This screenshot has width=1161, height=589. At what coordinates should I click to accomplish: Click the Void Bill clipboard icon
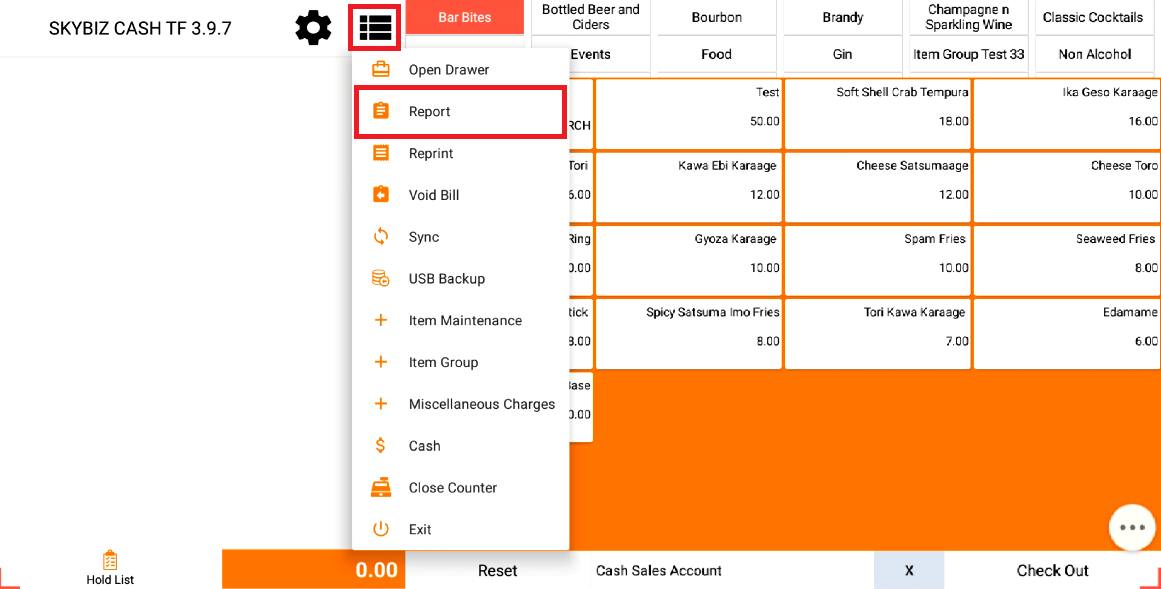click(381, 195)
